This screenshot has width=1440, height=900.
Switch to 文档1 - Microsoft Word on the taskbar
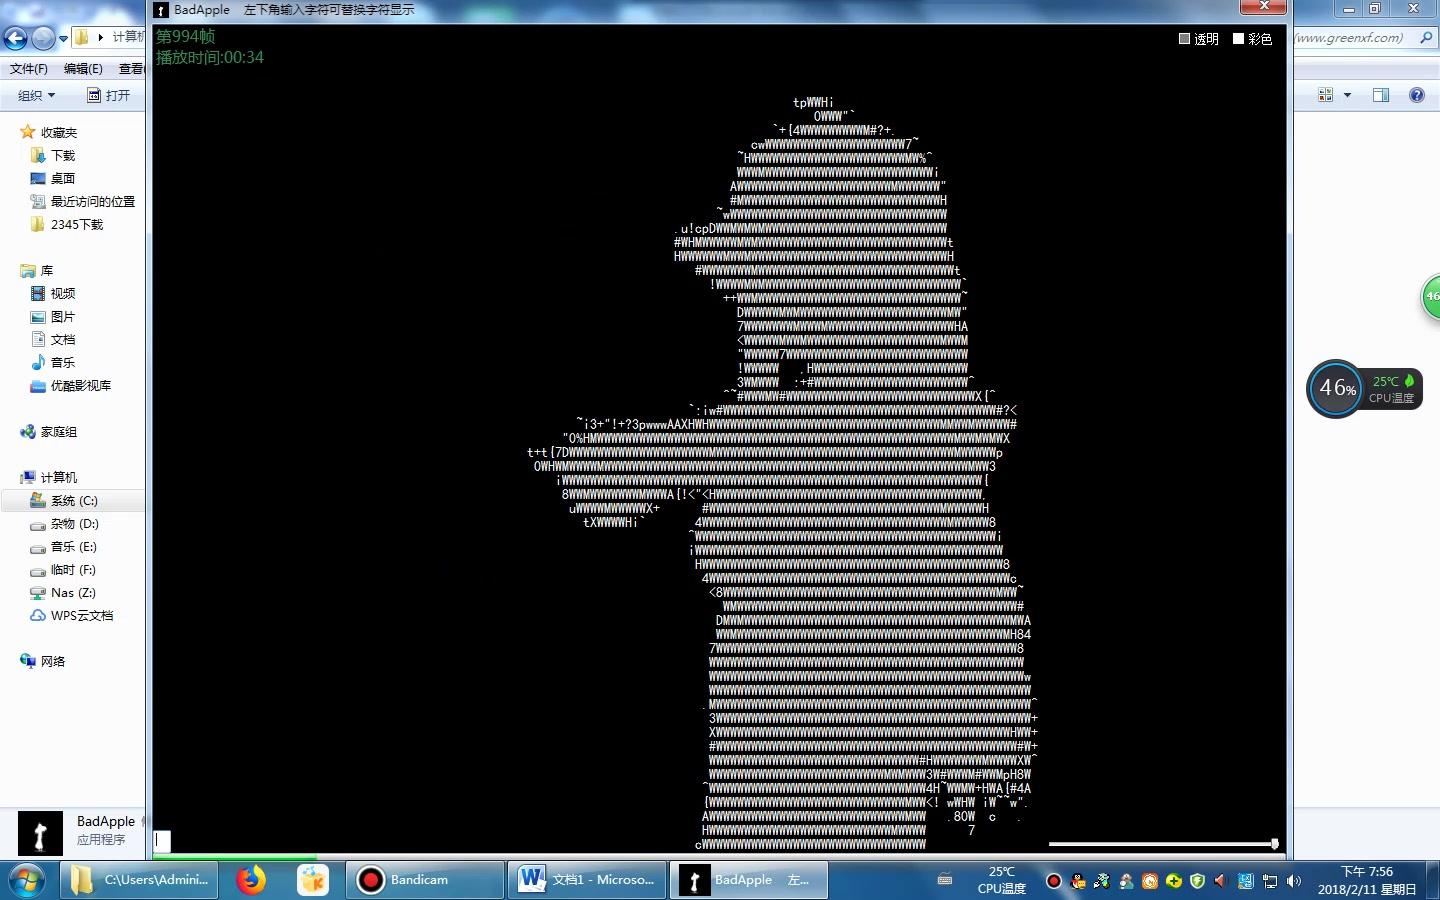585,880
